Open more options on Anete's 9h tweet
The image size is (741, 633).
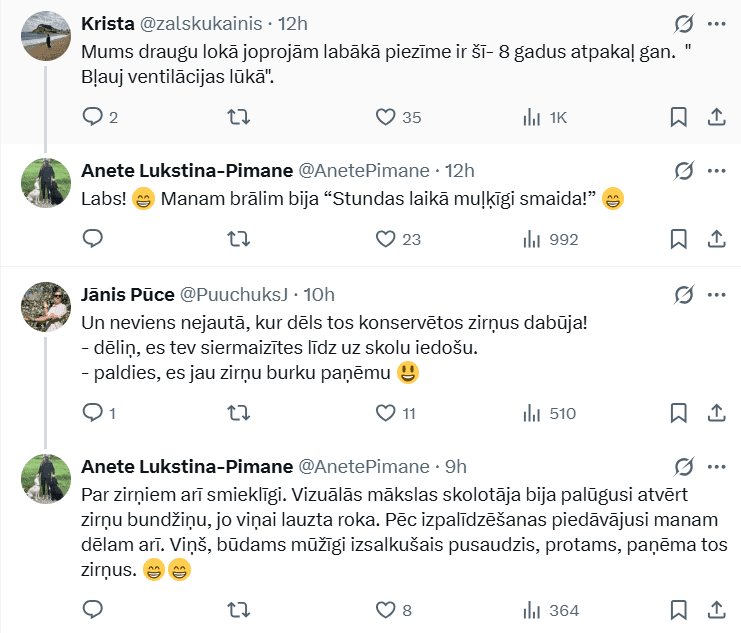(x=716, y=467)
